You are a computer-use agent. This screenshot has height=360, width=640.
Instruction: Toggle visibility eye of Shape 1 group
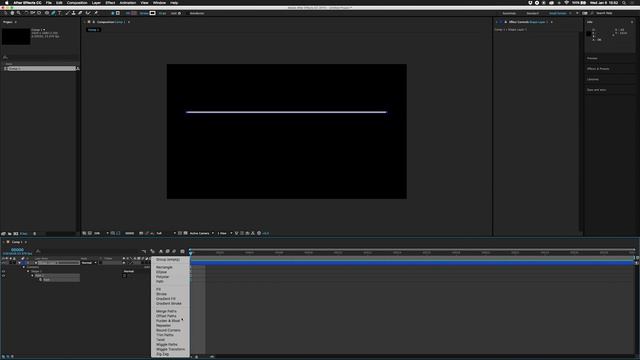[4, 271]
